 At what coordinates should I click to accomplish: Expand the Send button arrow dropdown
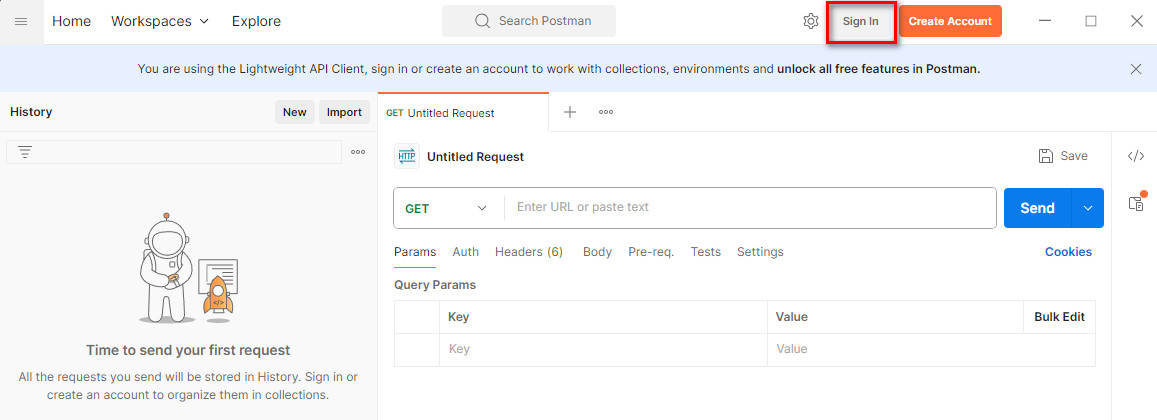[1088, 208]
